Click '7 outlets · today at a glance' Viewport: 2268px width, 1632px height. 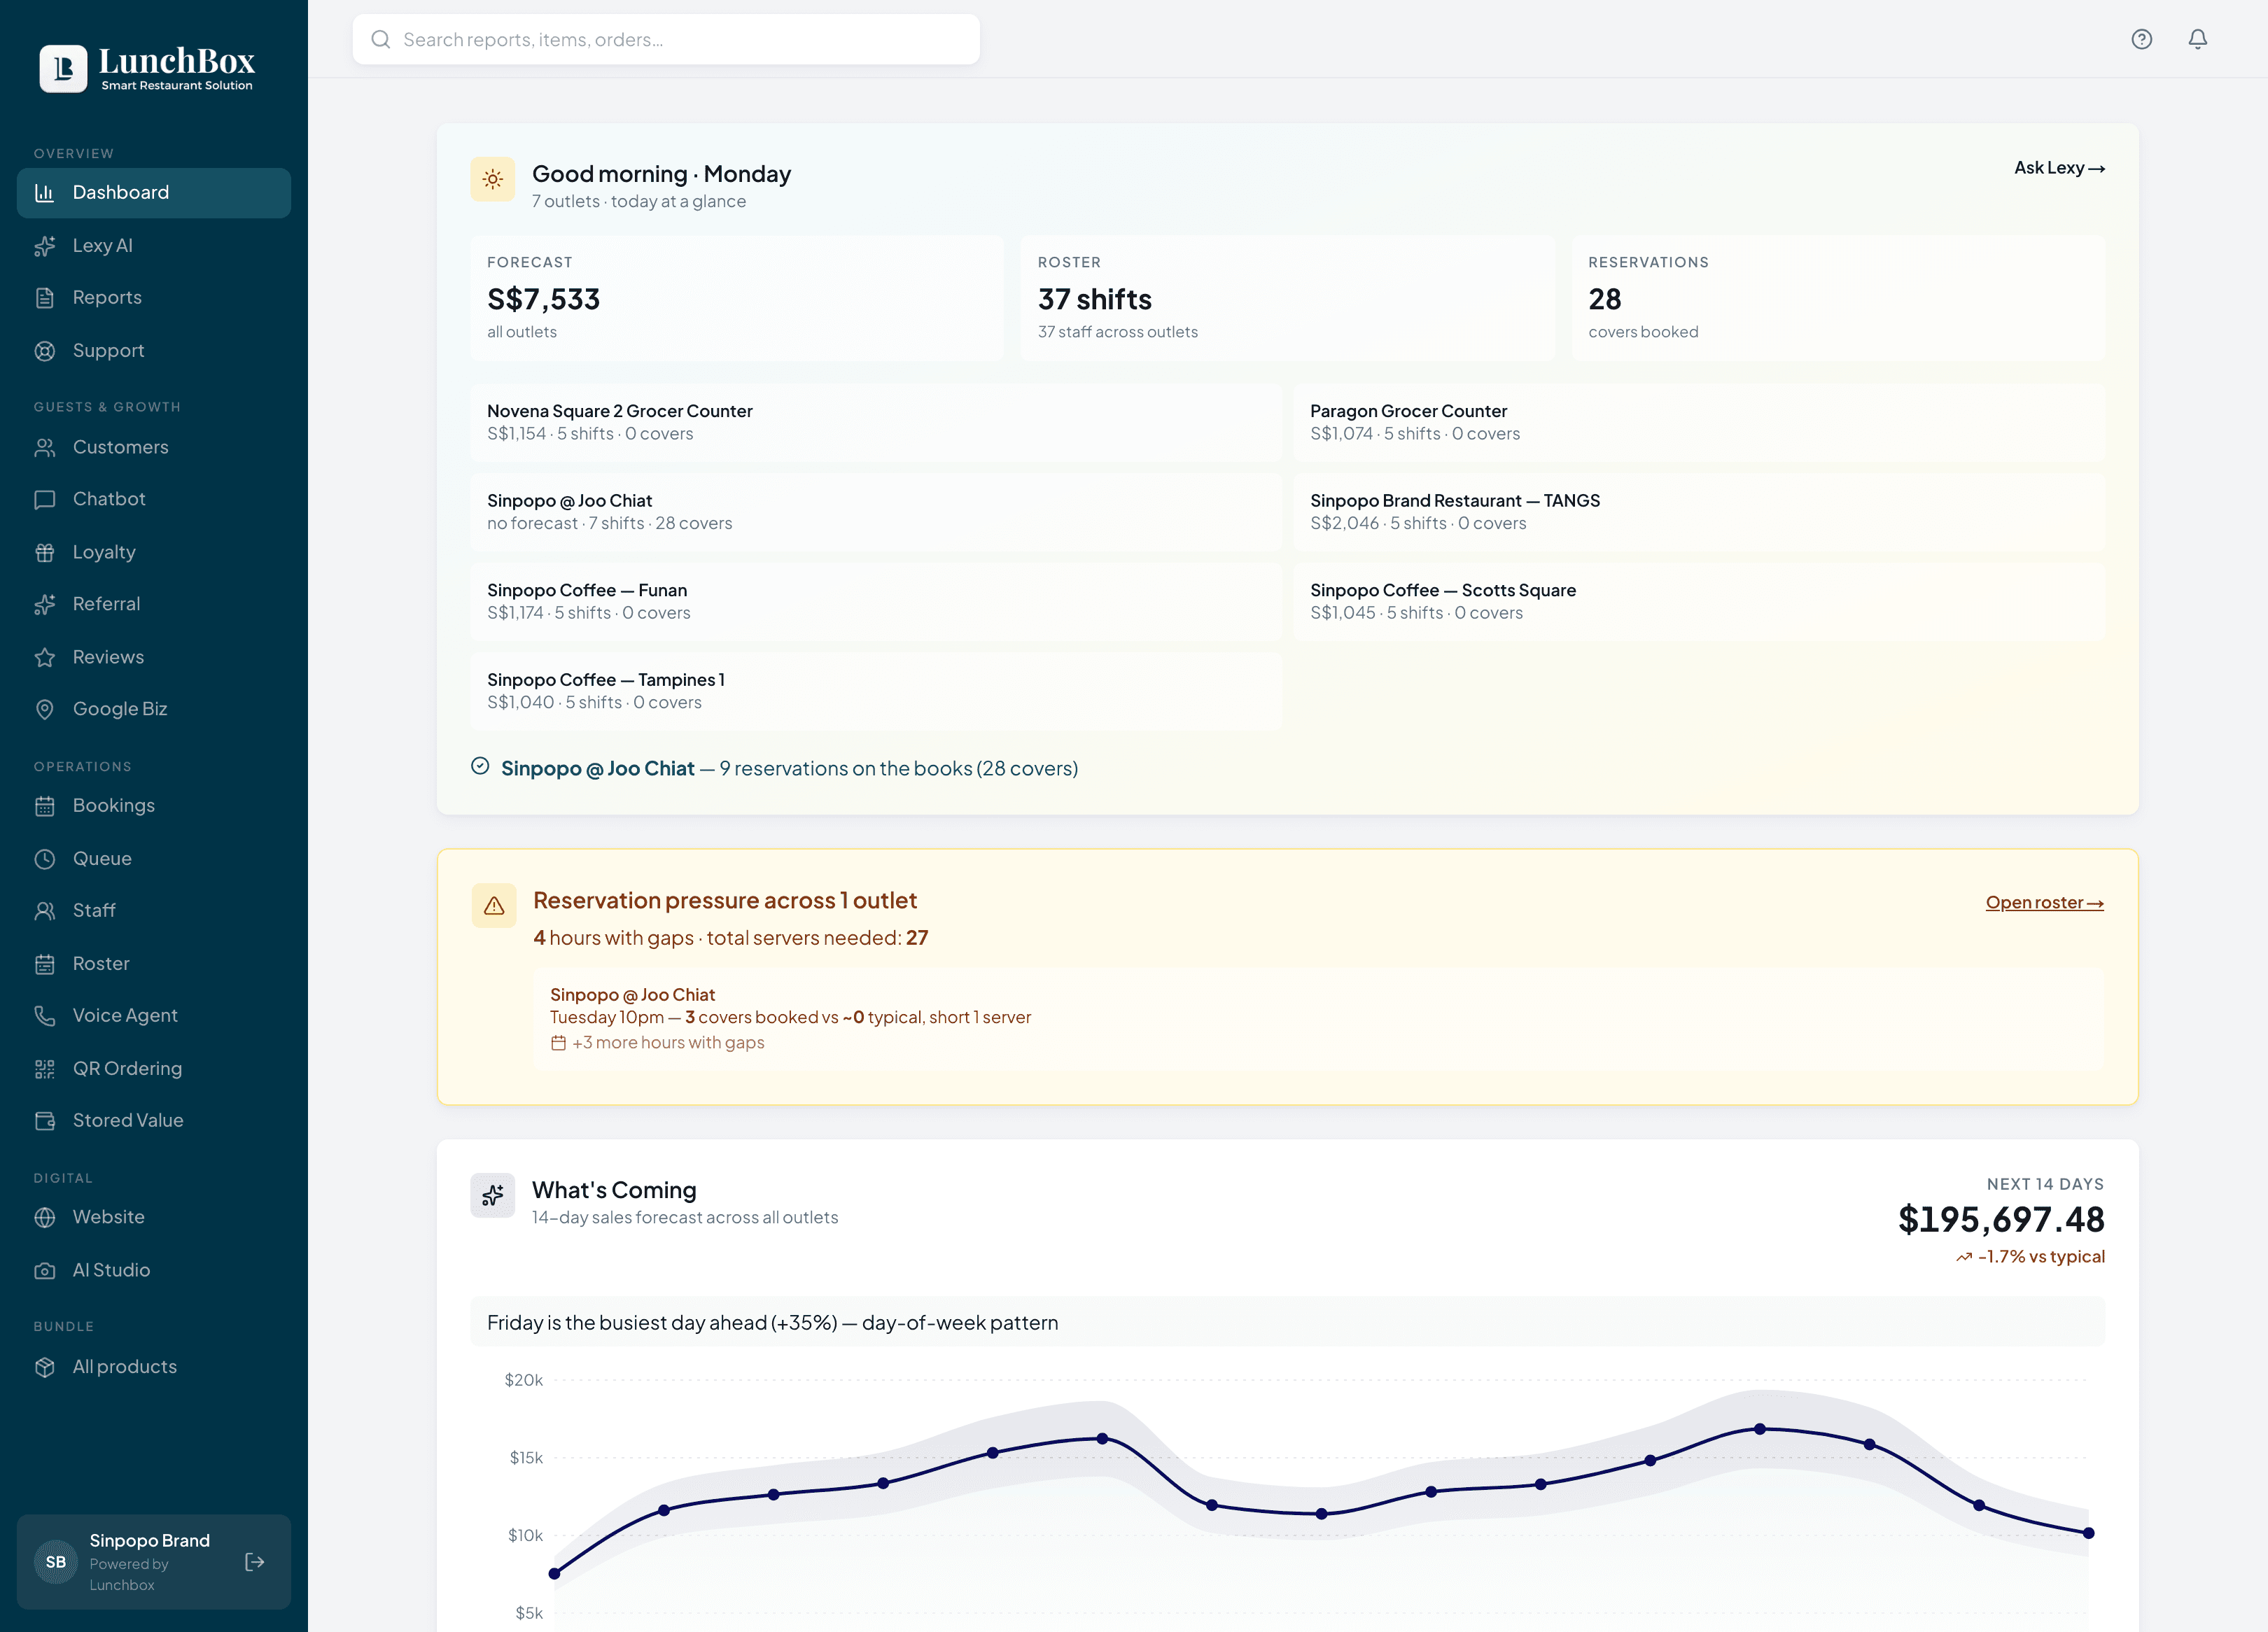639,201
